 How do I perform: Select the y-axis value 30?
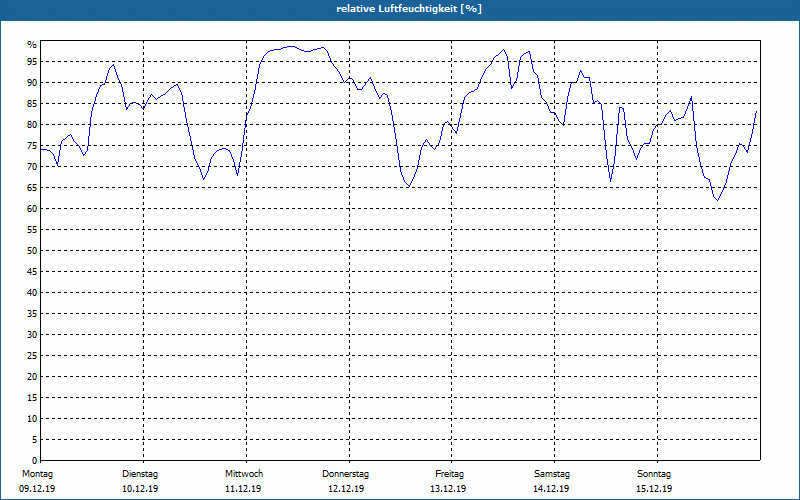(32, 335)
